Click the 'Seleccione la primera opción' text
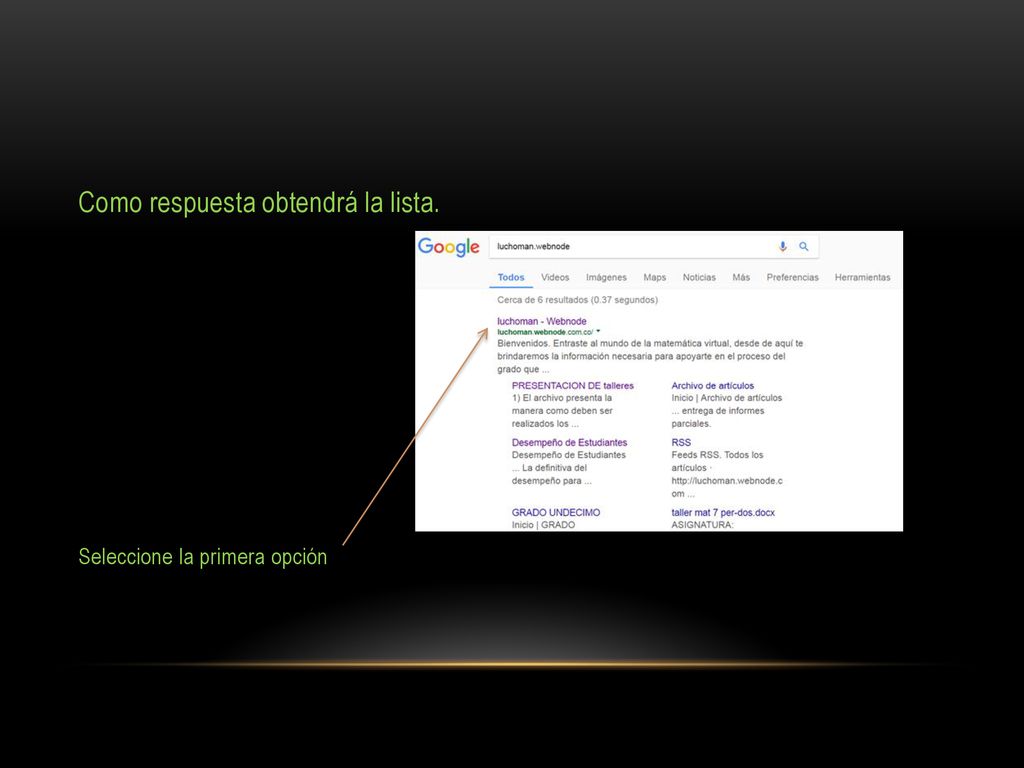Image resolution: width=1024 pixels, height=768 pixels. pos(202,556)
